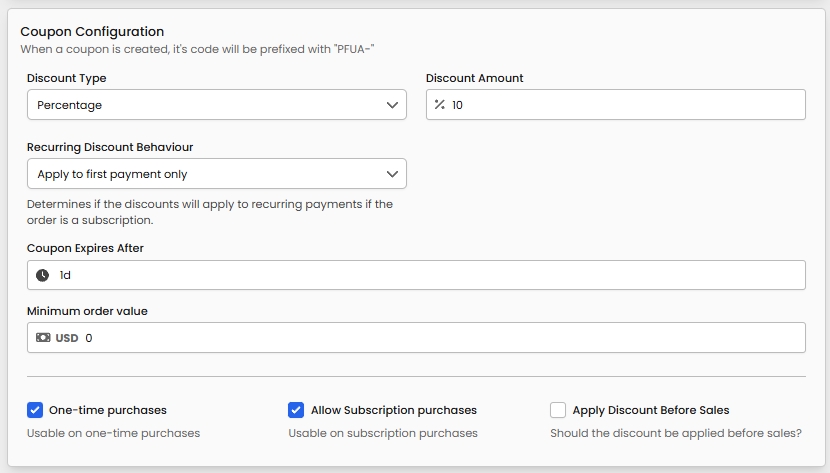This screenshot has width=830, height=473.
Task: Click the Recurring Discount Behaviour chevron arrow
Action: (x=392, y=174)
